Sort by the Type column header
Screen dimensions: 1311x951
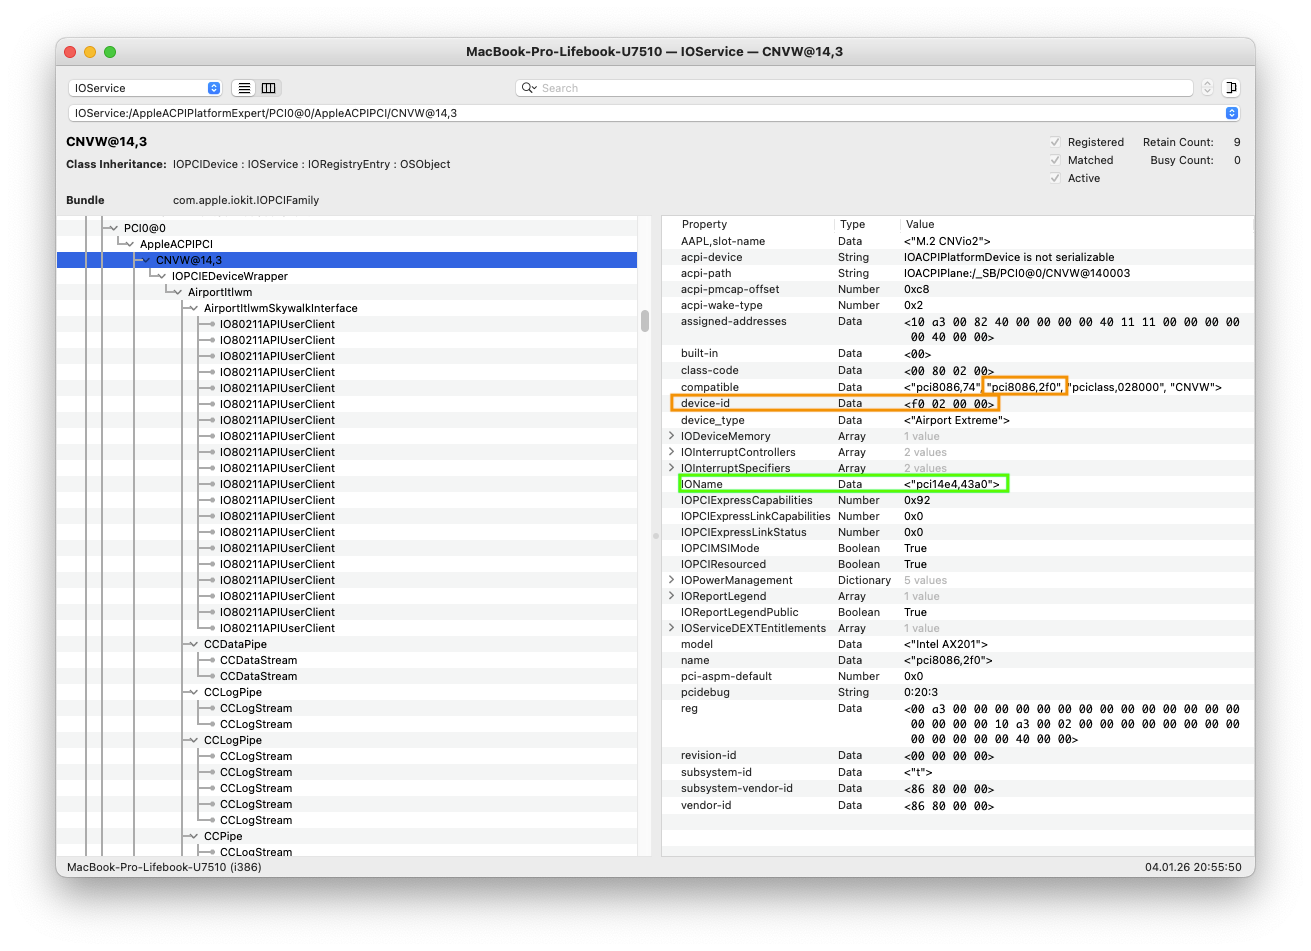click(x=852, y=224)
